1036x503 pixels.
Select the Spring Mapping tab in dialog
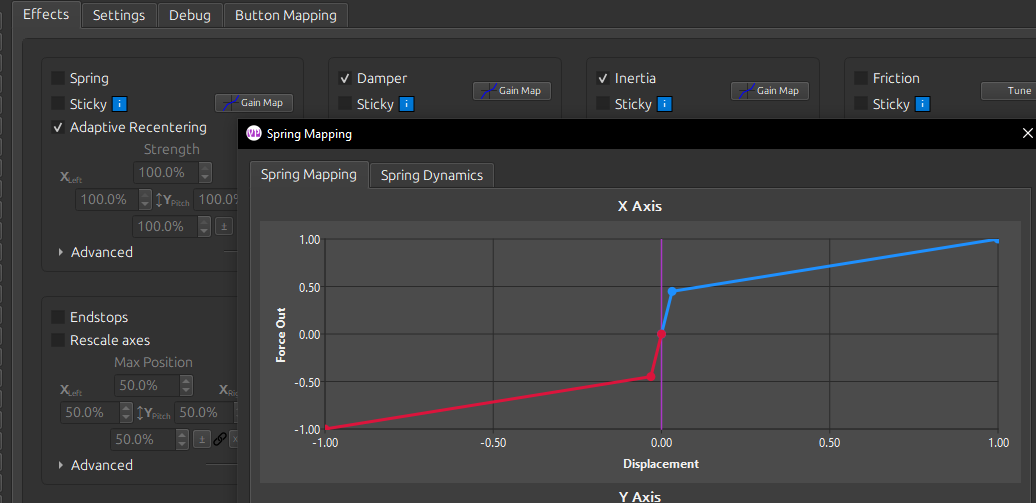tap(309, 174)
